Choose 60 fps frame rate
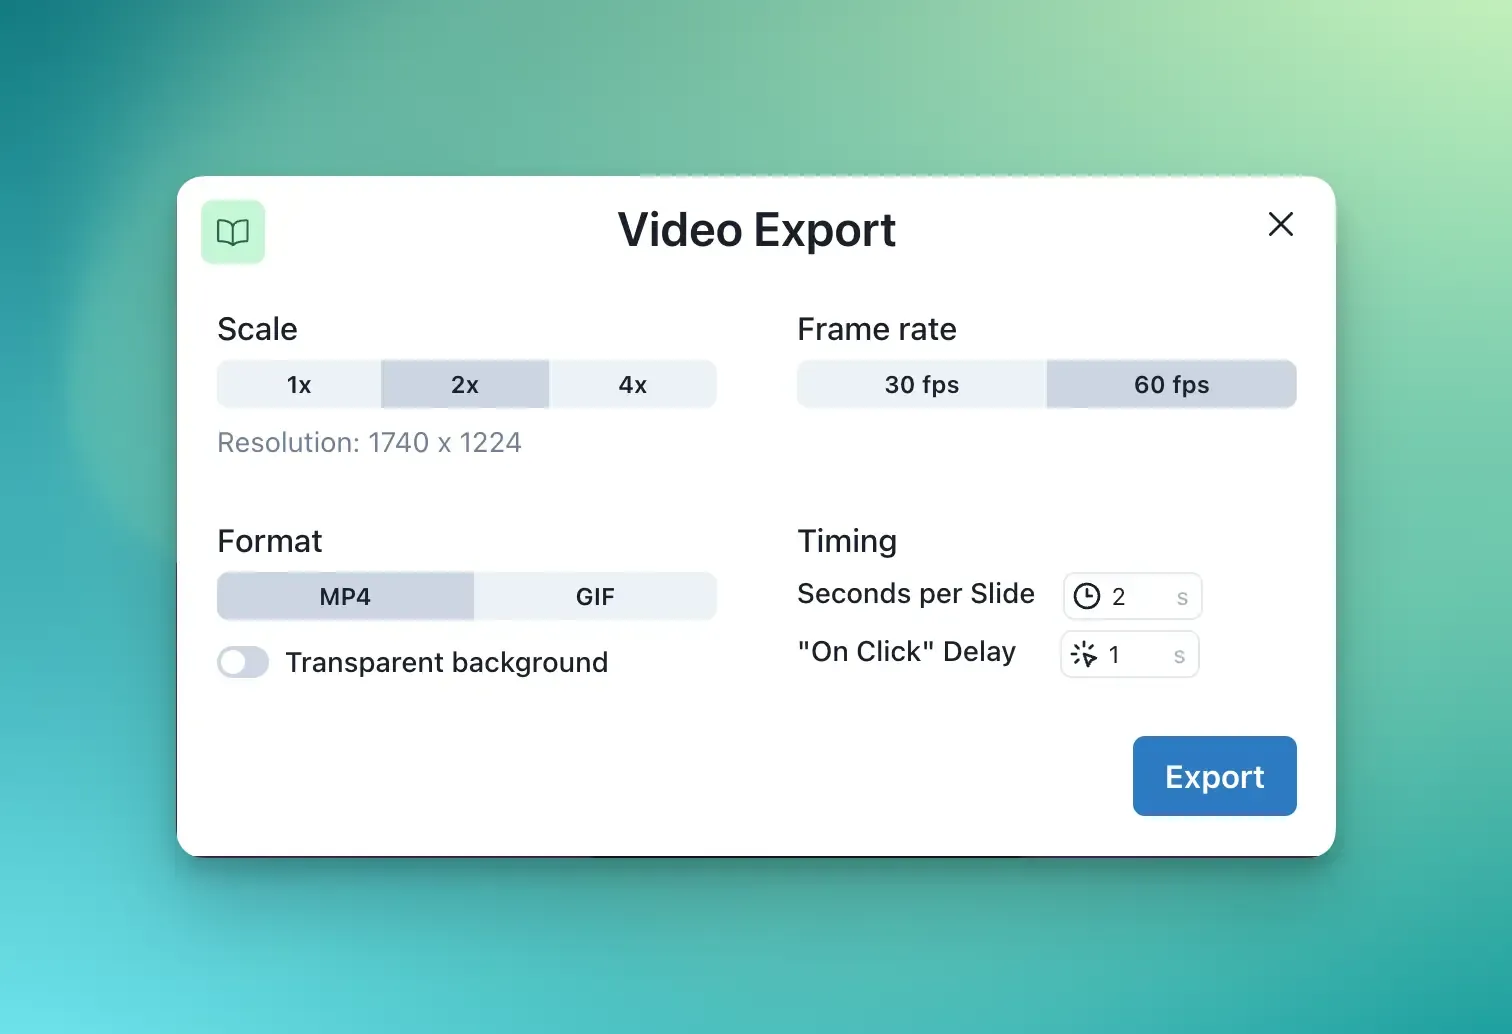Viewport: 1512px width, 1034px height. pyautogui.click(x=1172, y=385)
